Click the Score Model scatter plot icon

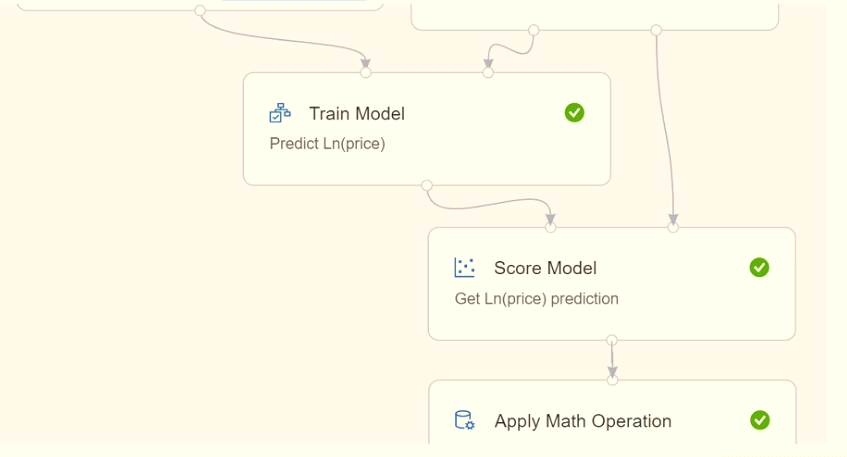coord(465,268)
